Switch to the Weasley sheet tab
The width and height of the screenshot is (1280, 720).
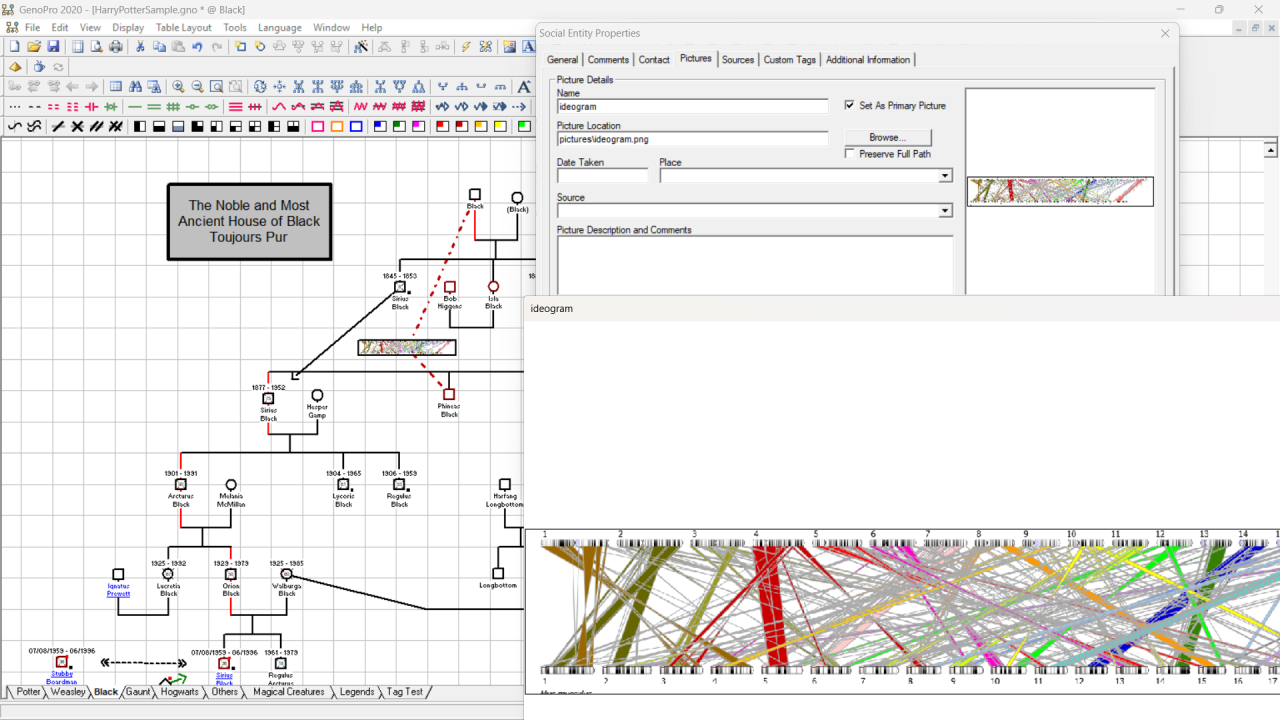tap(68, 692)
